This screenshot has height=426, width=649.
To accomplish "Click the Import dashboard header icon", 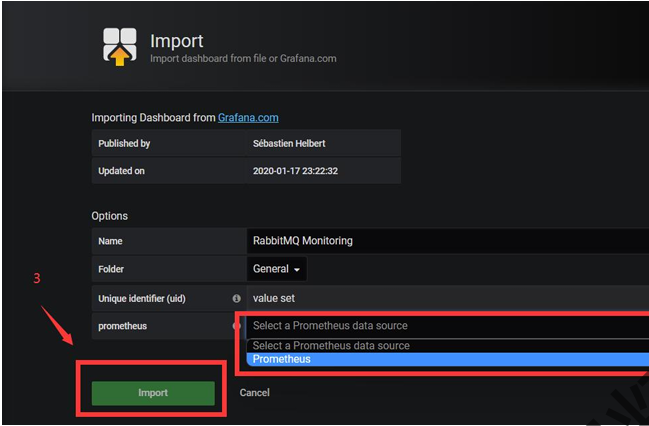I will coord(120,47).
